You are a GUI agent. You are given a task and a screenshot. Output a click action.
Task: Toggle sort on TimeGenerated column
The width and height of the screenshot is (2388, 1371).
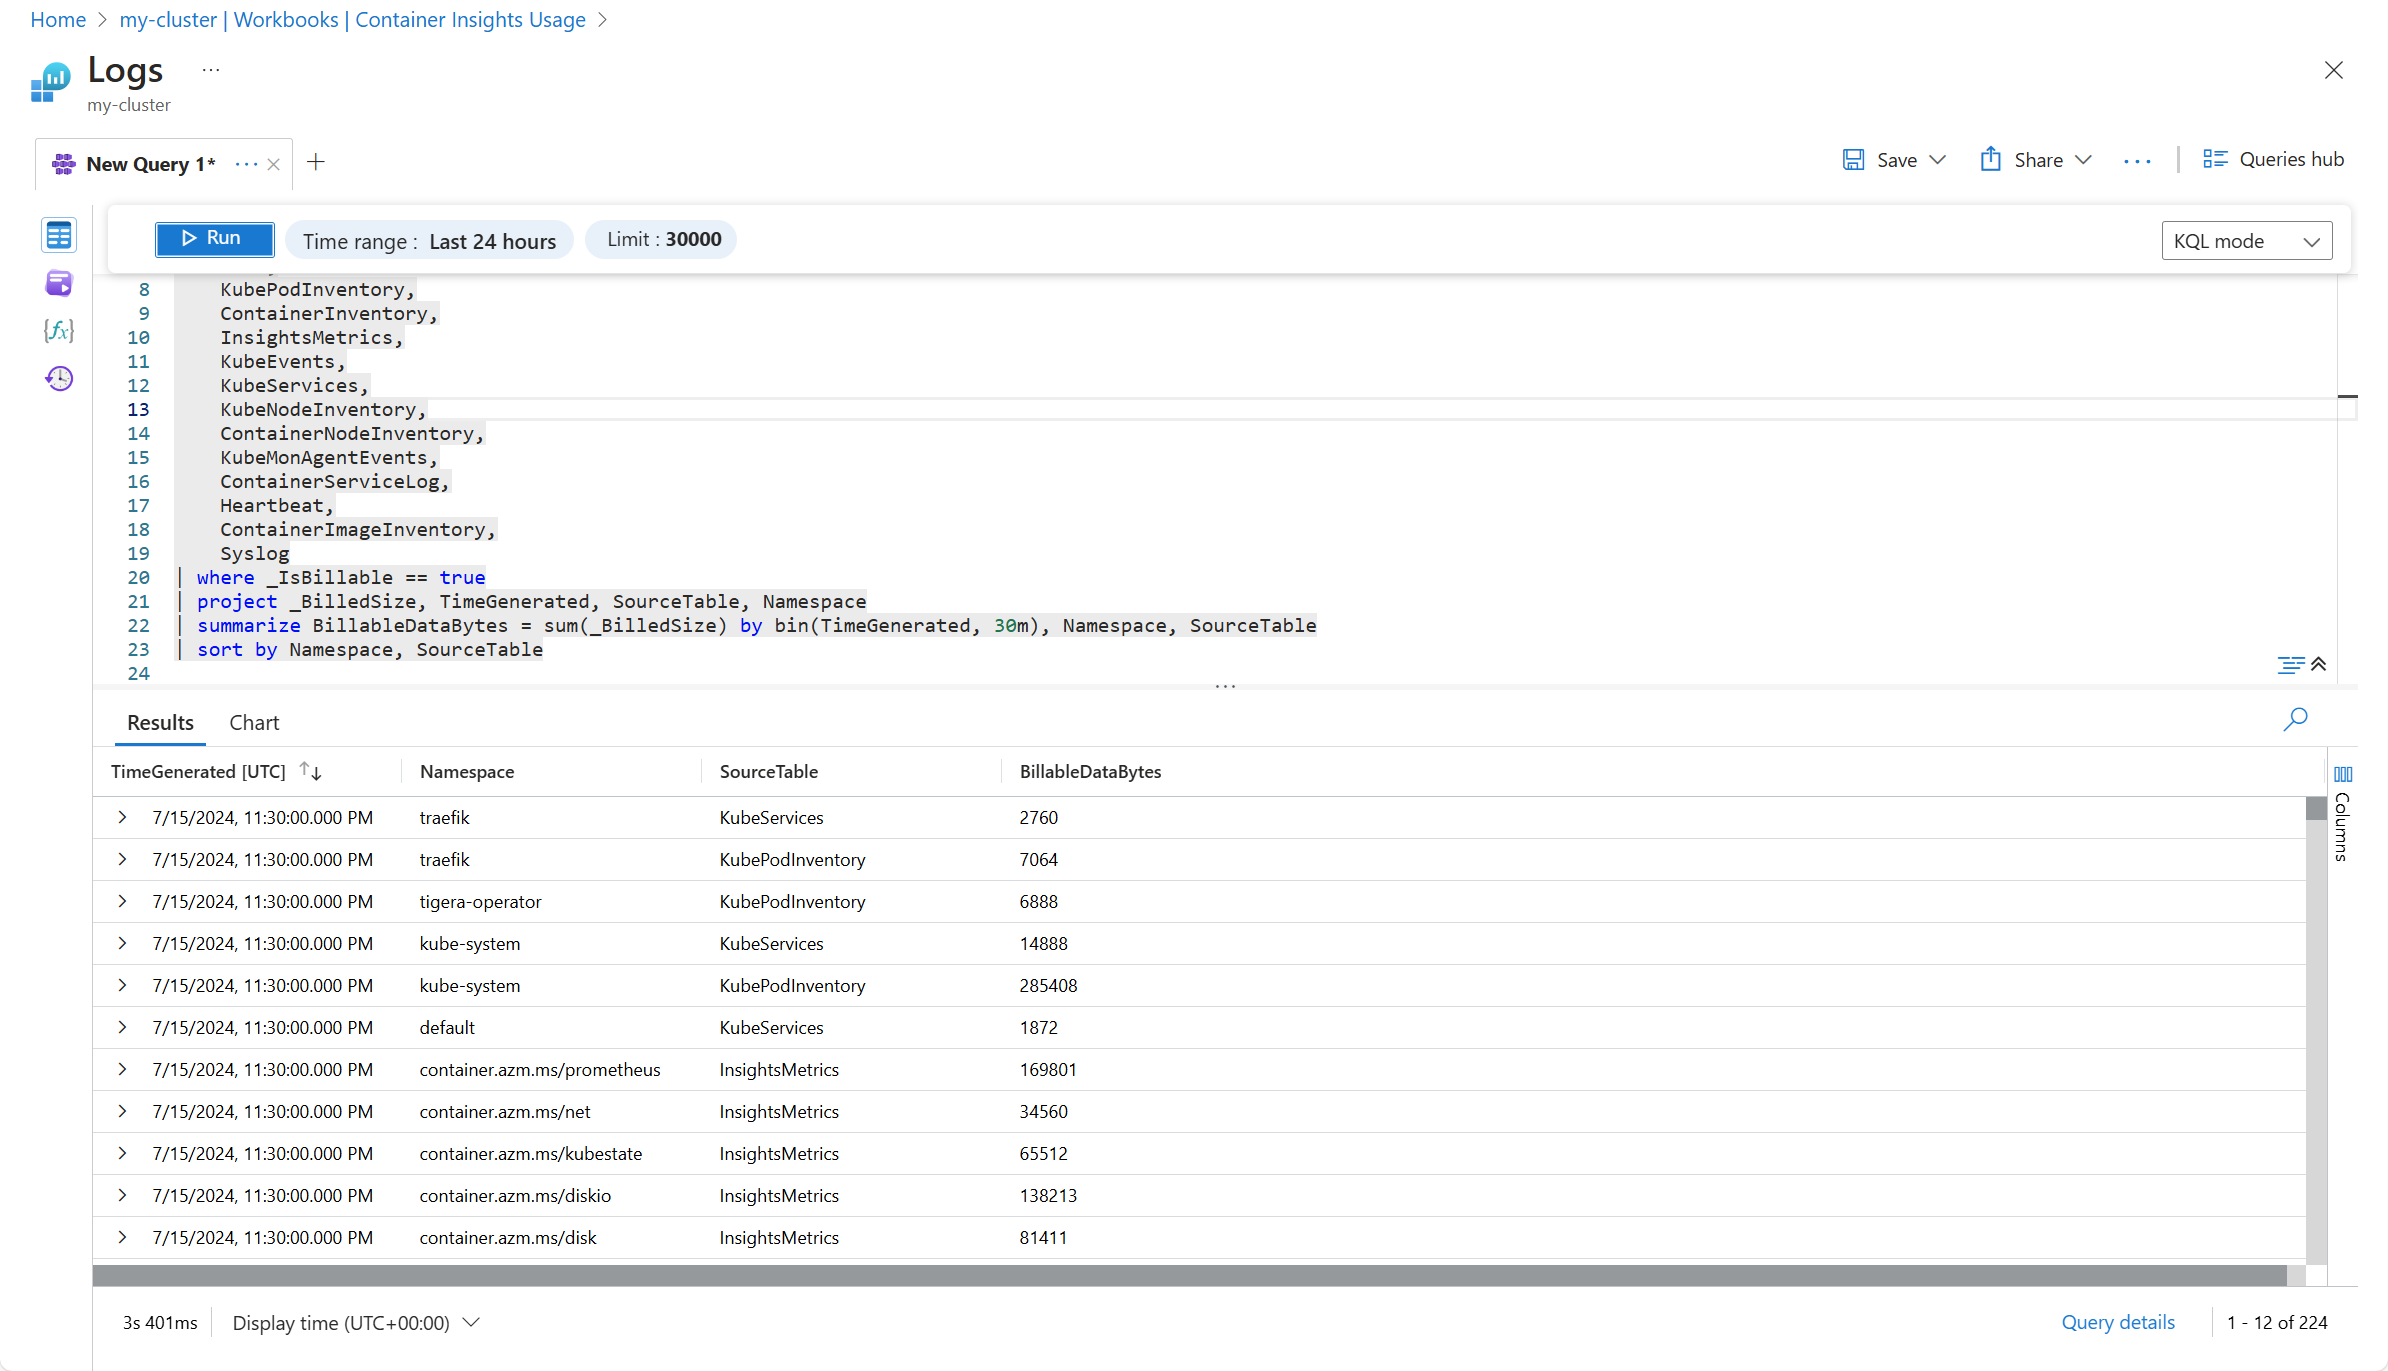[x=311, y=772]
